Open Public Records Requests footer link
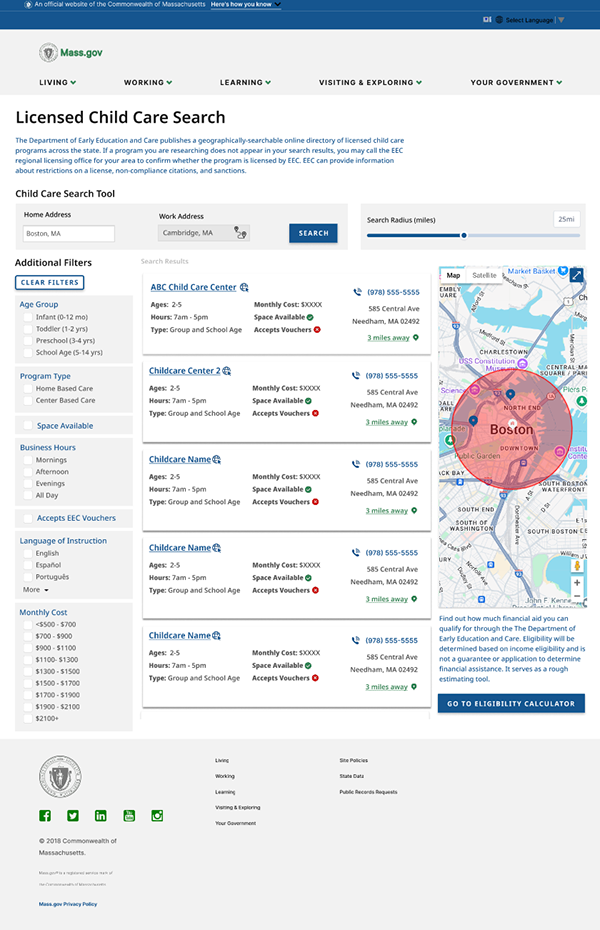 pos(368,792)
